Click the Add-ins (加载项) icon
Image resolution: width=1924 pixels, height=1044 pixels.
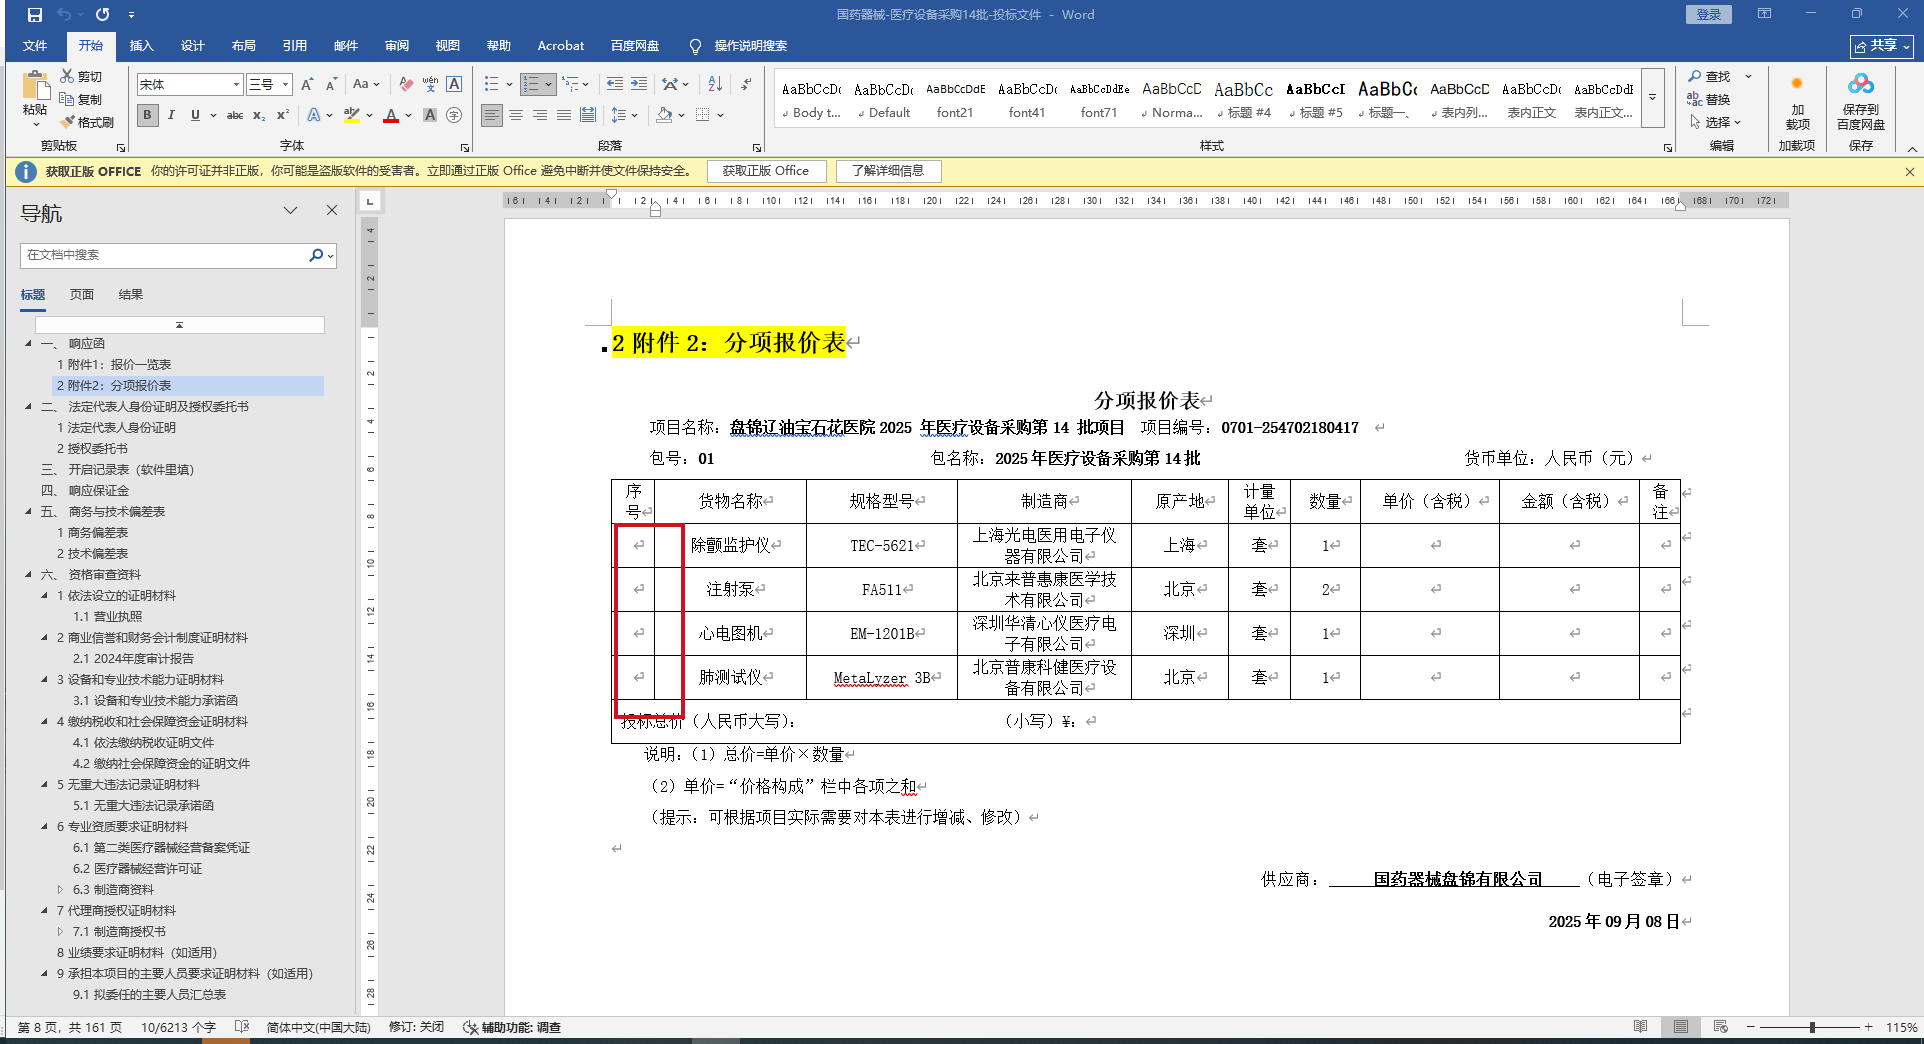[x=1797, y=101]
